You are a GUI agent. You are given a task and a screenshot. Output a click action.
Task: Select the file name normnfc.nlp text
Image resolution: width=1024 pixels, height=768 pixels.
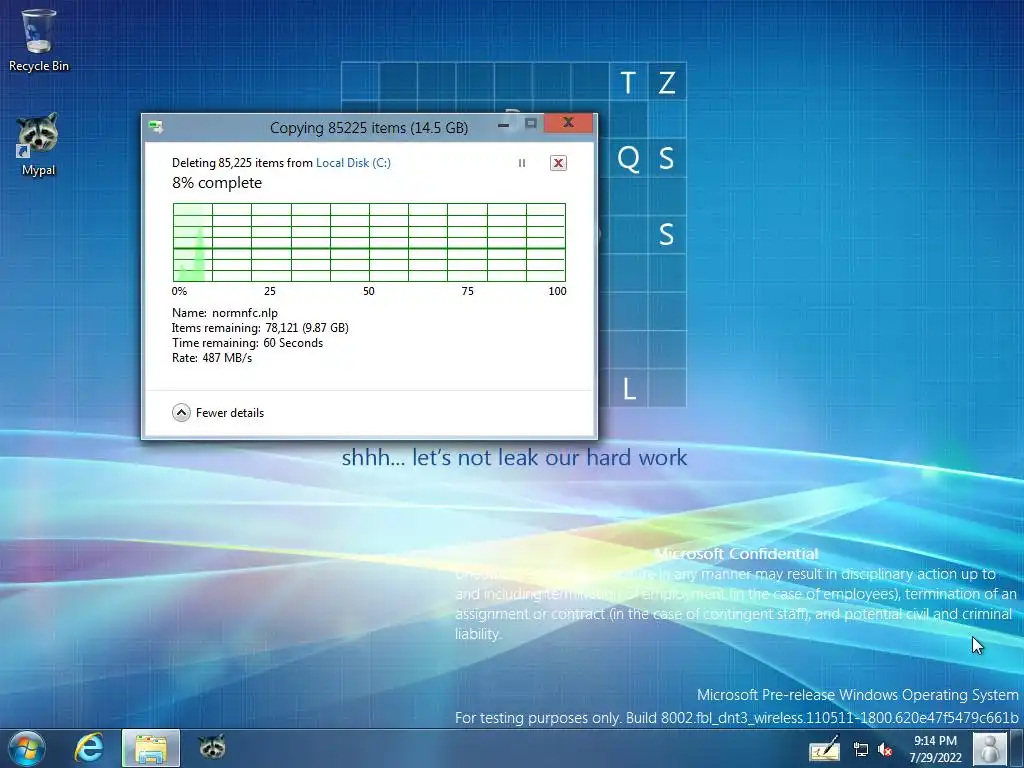coord(245,313)
